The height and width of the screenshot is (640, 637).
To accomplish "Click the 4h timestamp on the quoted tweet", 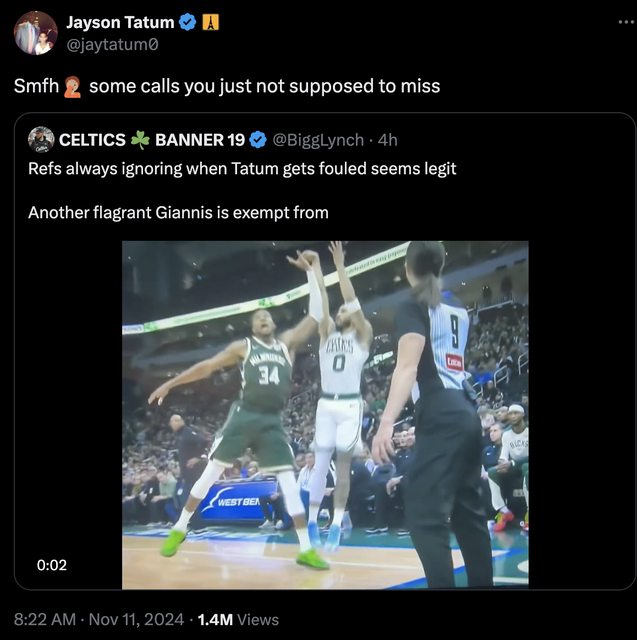I will [387, 139].
